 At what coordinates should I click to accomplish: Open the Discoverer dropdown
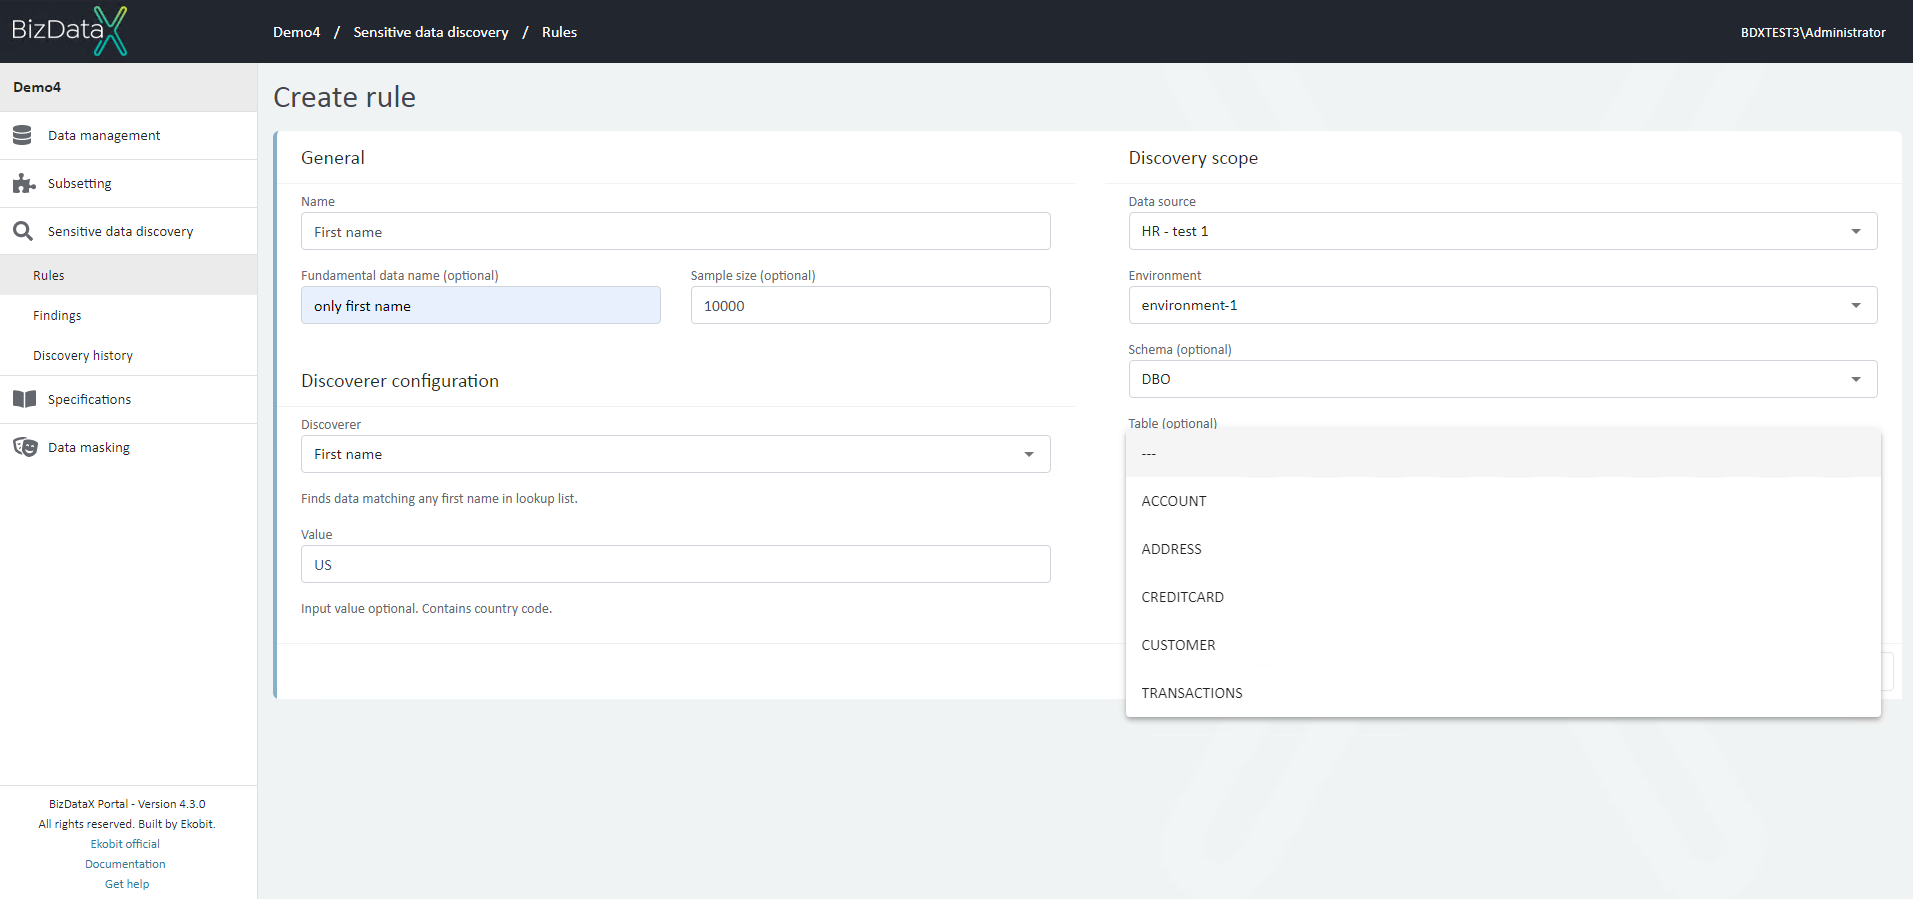(675, 454)
